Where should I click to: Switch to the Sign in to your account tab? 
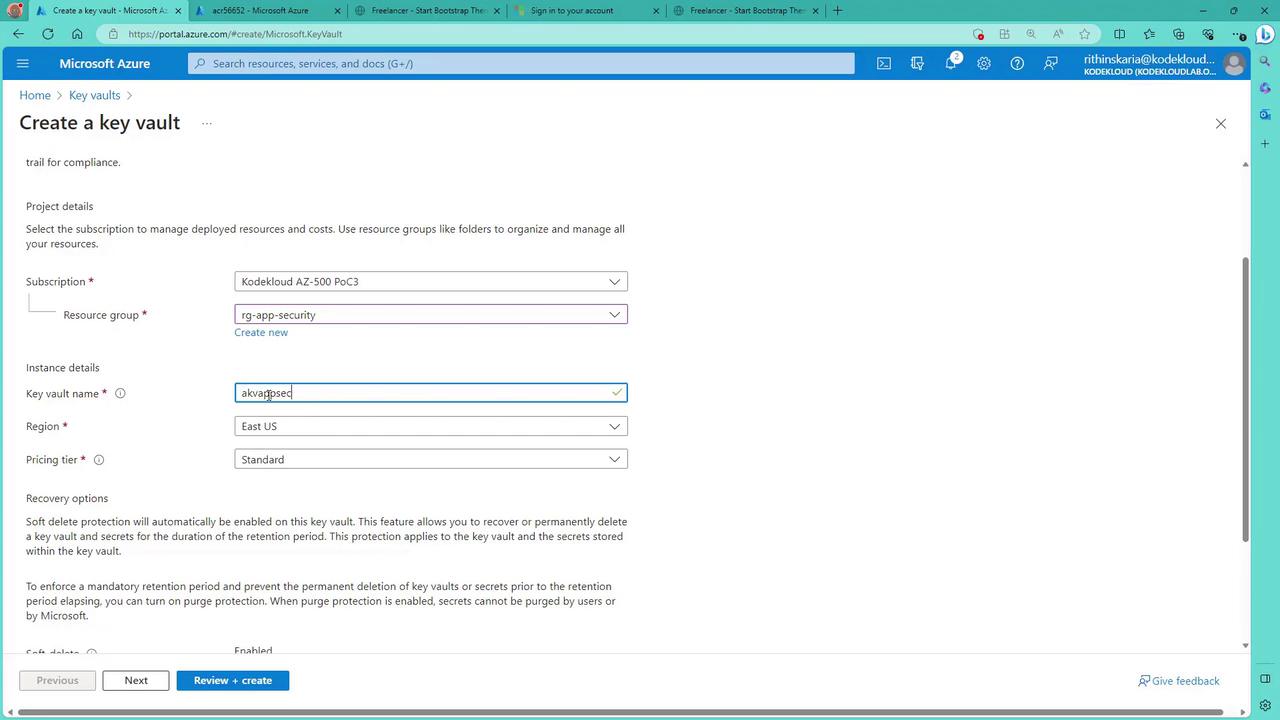pos(588,11)
